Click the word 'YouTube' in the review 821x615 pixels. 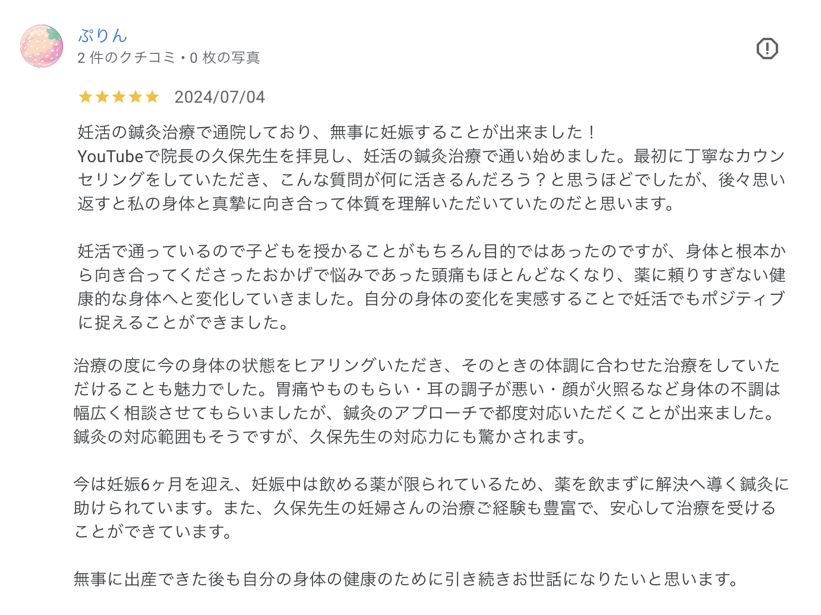click(x=110, y=156)
